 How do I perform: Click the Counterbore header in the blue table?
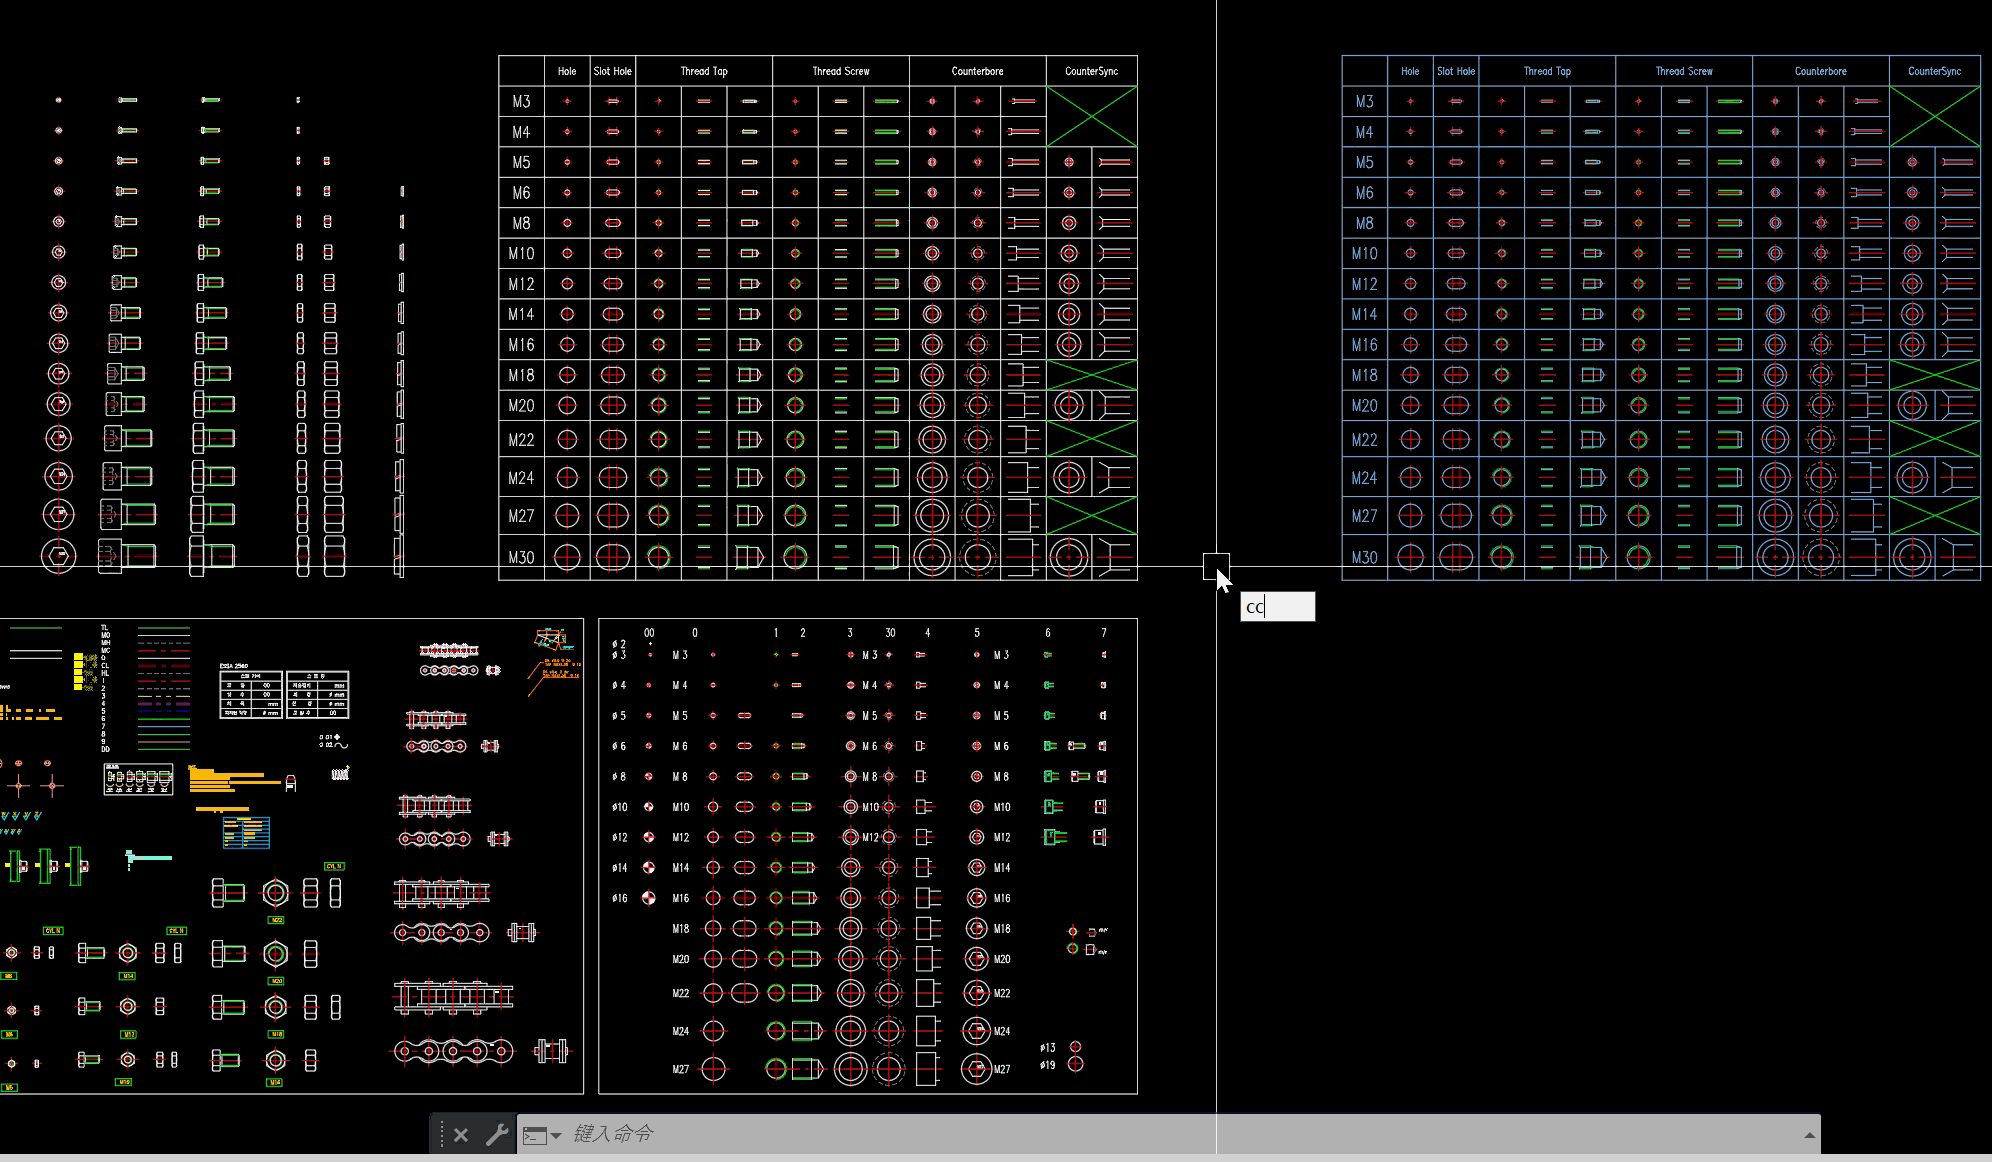point(1820,71)
